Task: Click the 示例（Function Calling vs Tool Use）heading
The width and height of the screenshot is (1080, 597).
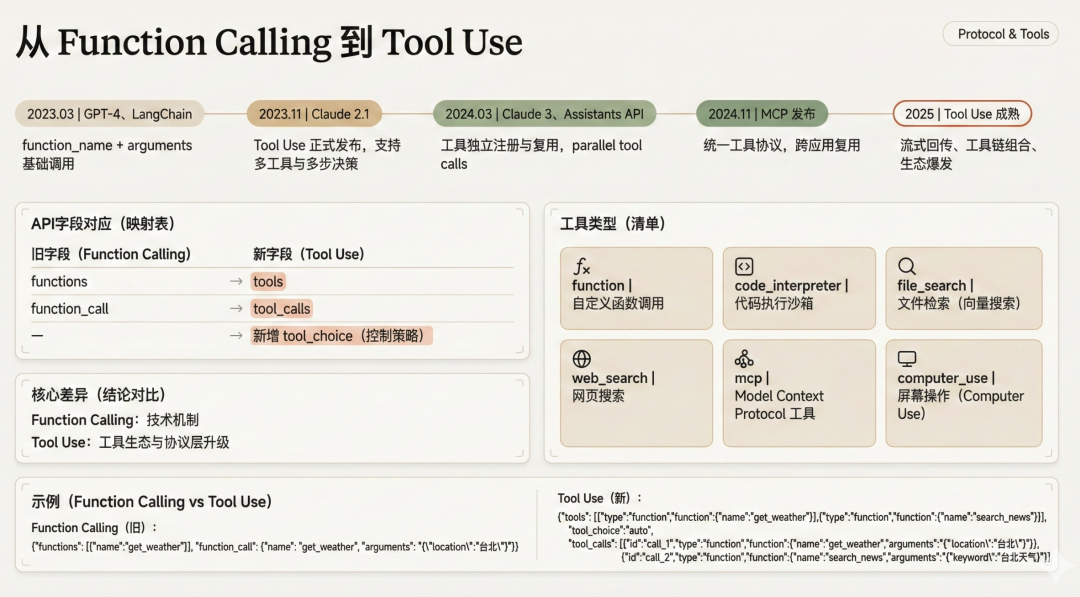Action: [x=152, y=501]
